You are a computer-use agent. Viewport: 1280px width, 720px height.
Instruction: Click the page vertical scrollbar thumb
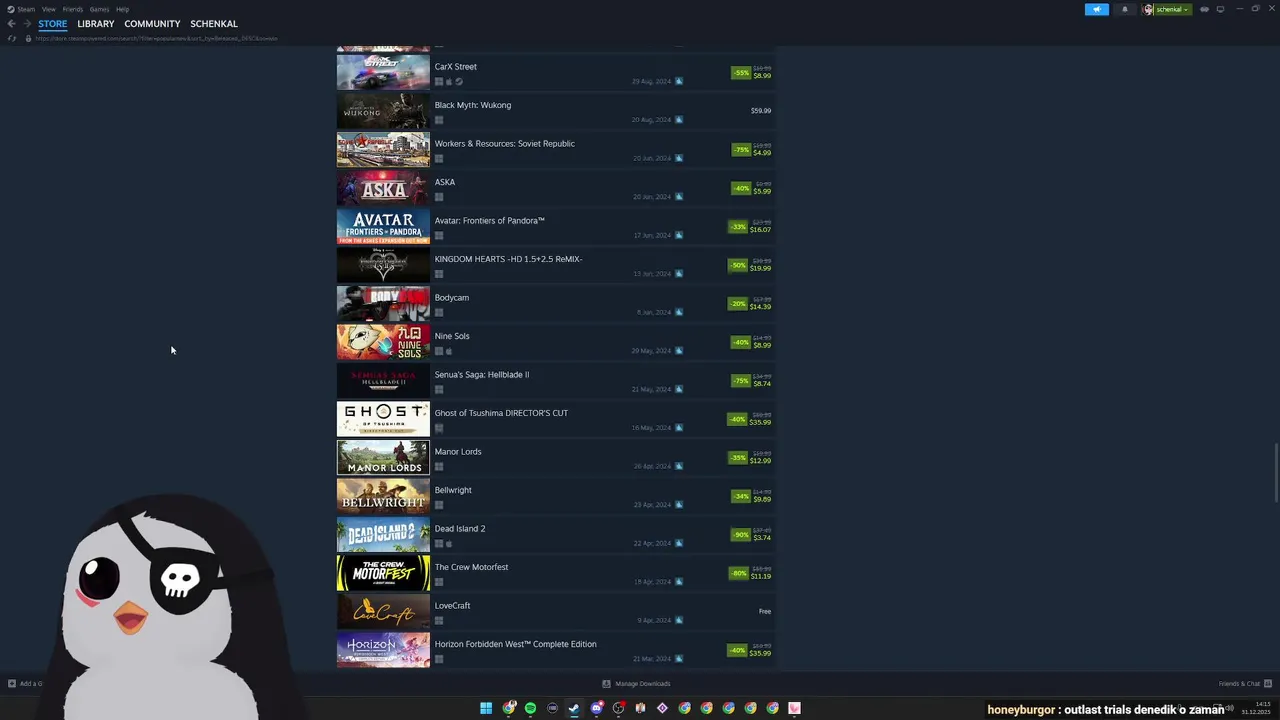tap(1276, 474)
